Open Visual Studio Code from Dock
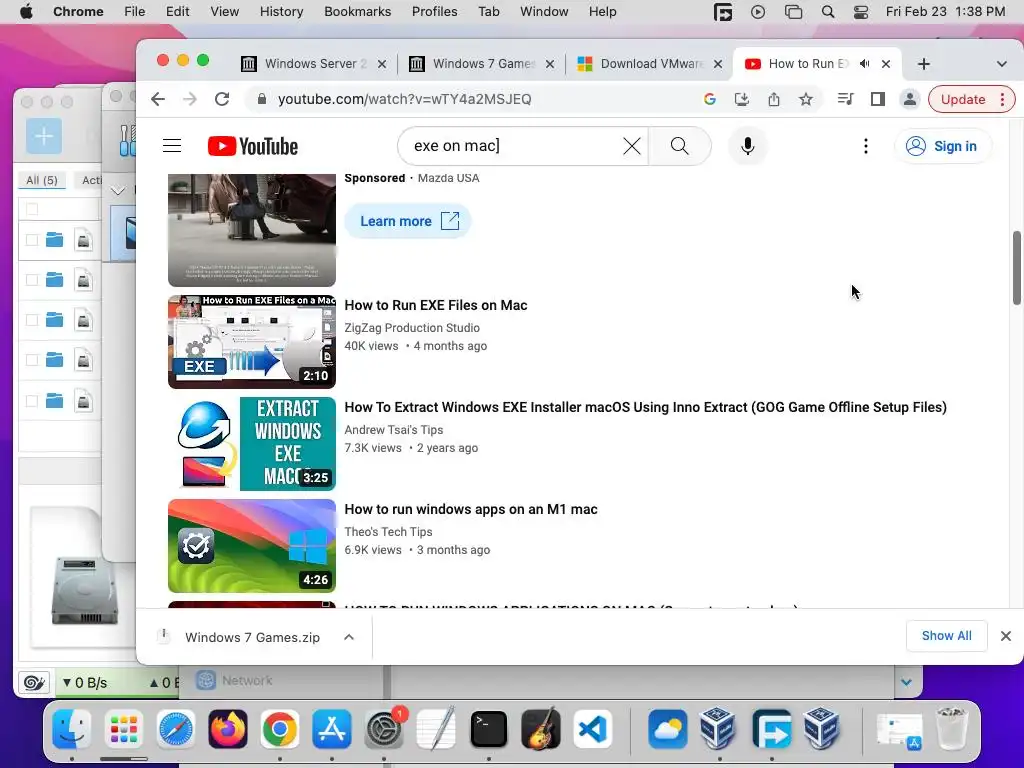1024x768 pixels. 592,729
